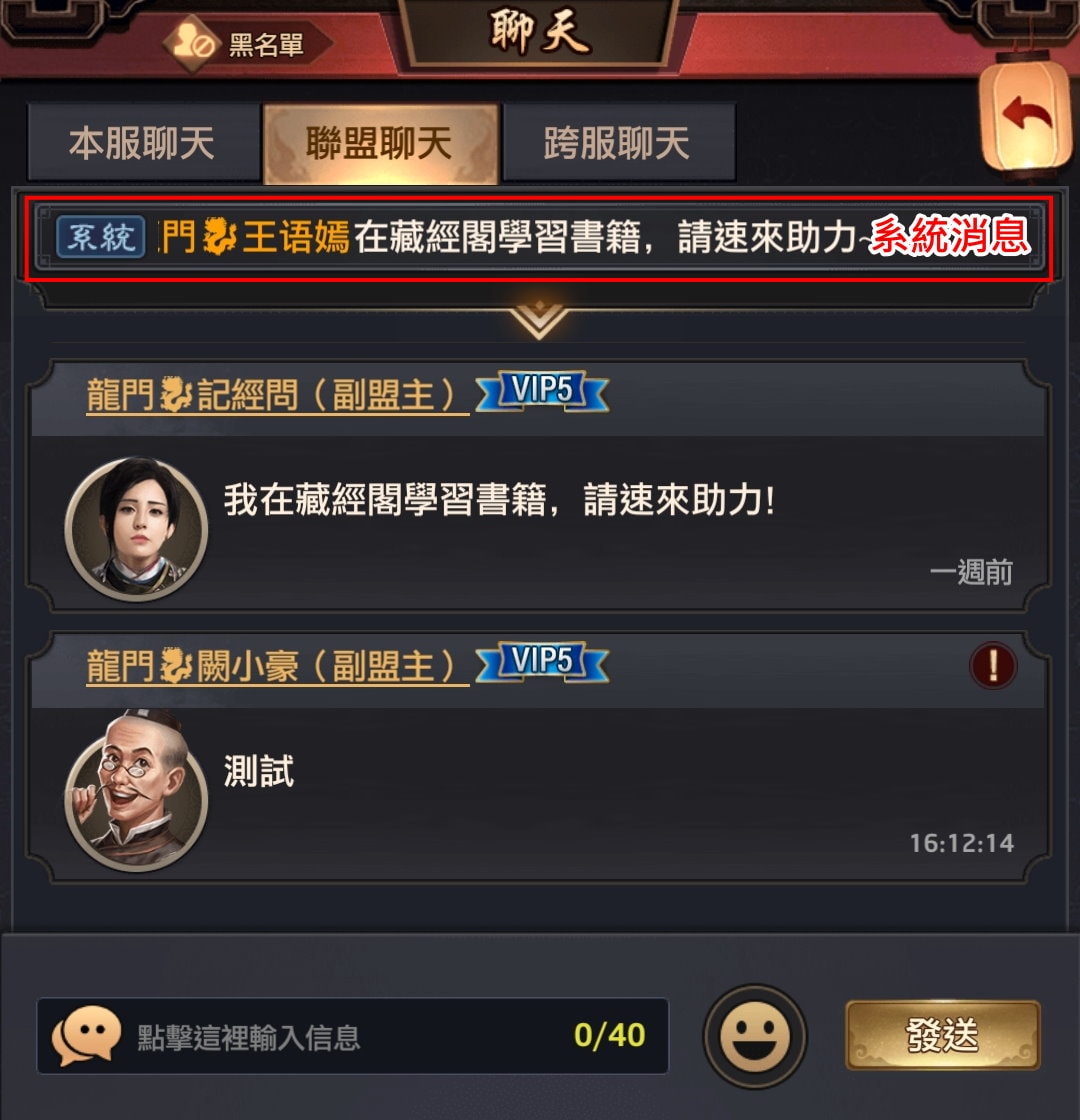
Task: Select the 聯盟聊天 tab
Action: point(380,143)
